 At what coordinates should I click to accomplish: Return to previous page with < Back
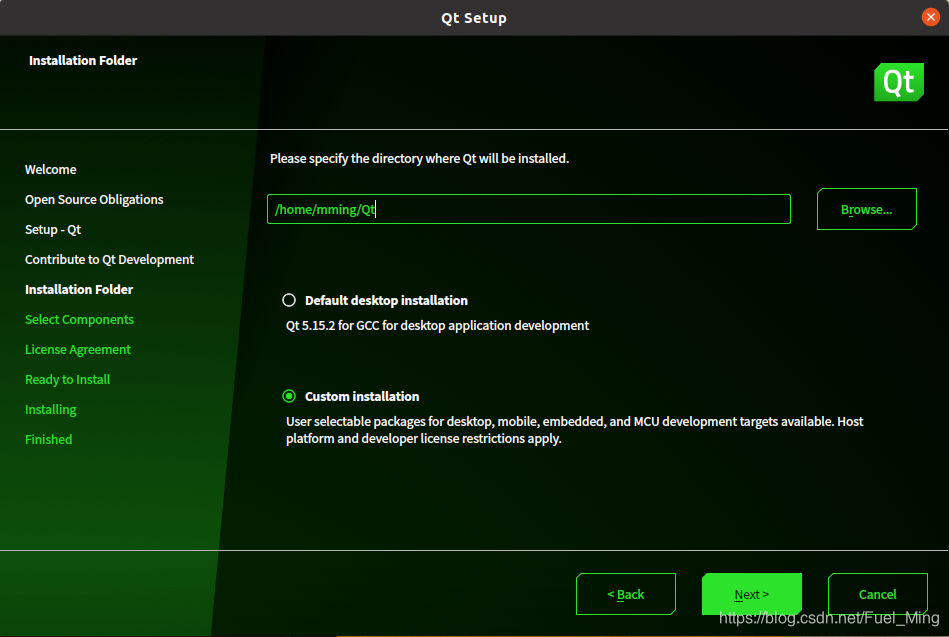click(x=625, y=594)
